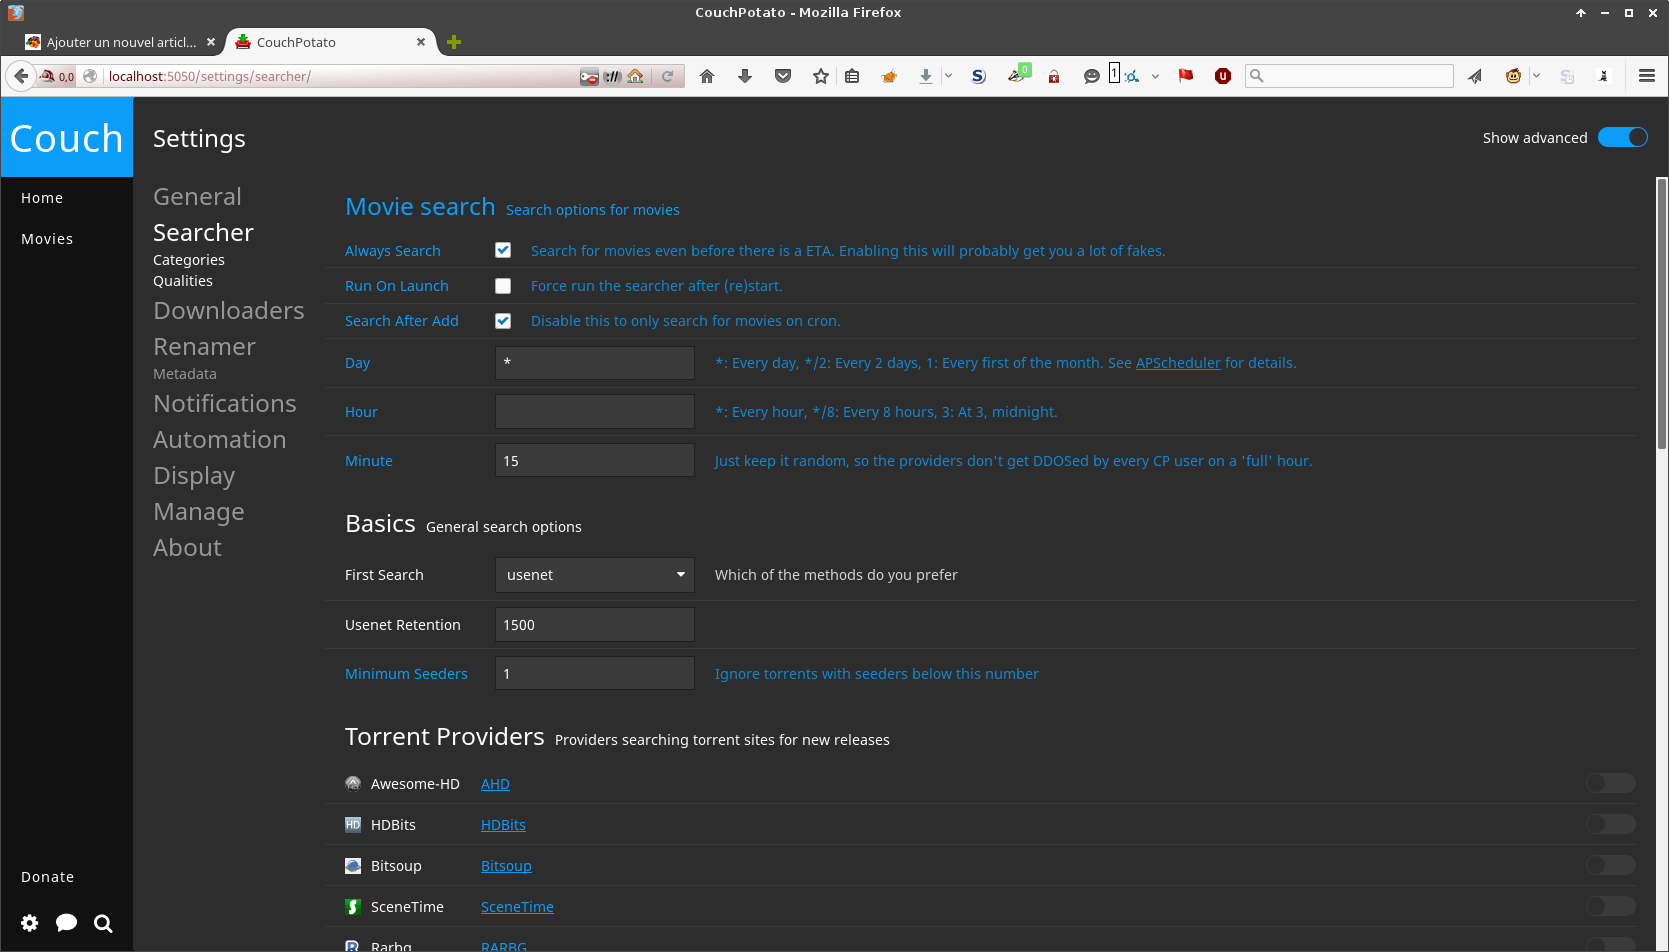The height and width of the screenshot is (952, 1669).
Task: Open the Qualities sub-item under Searcher
Action: pos(183,281)
